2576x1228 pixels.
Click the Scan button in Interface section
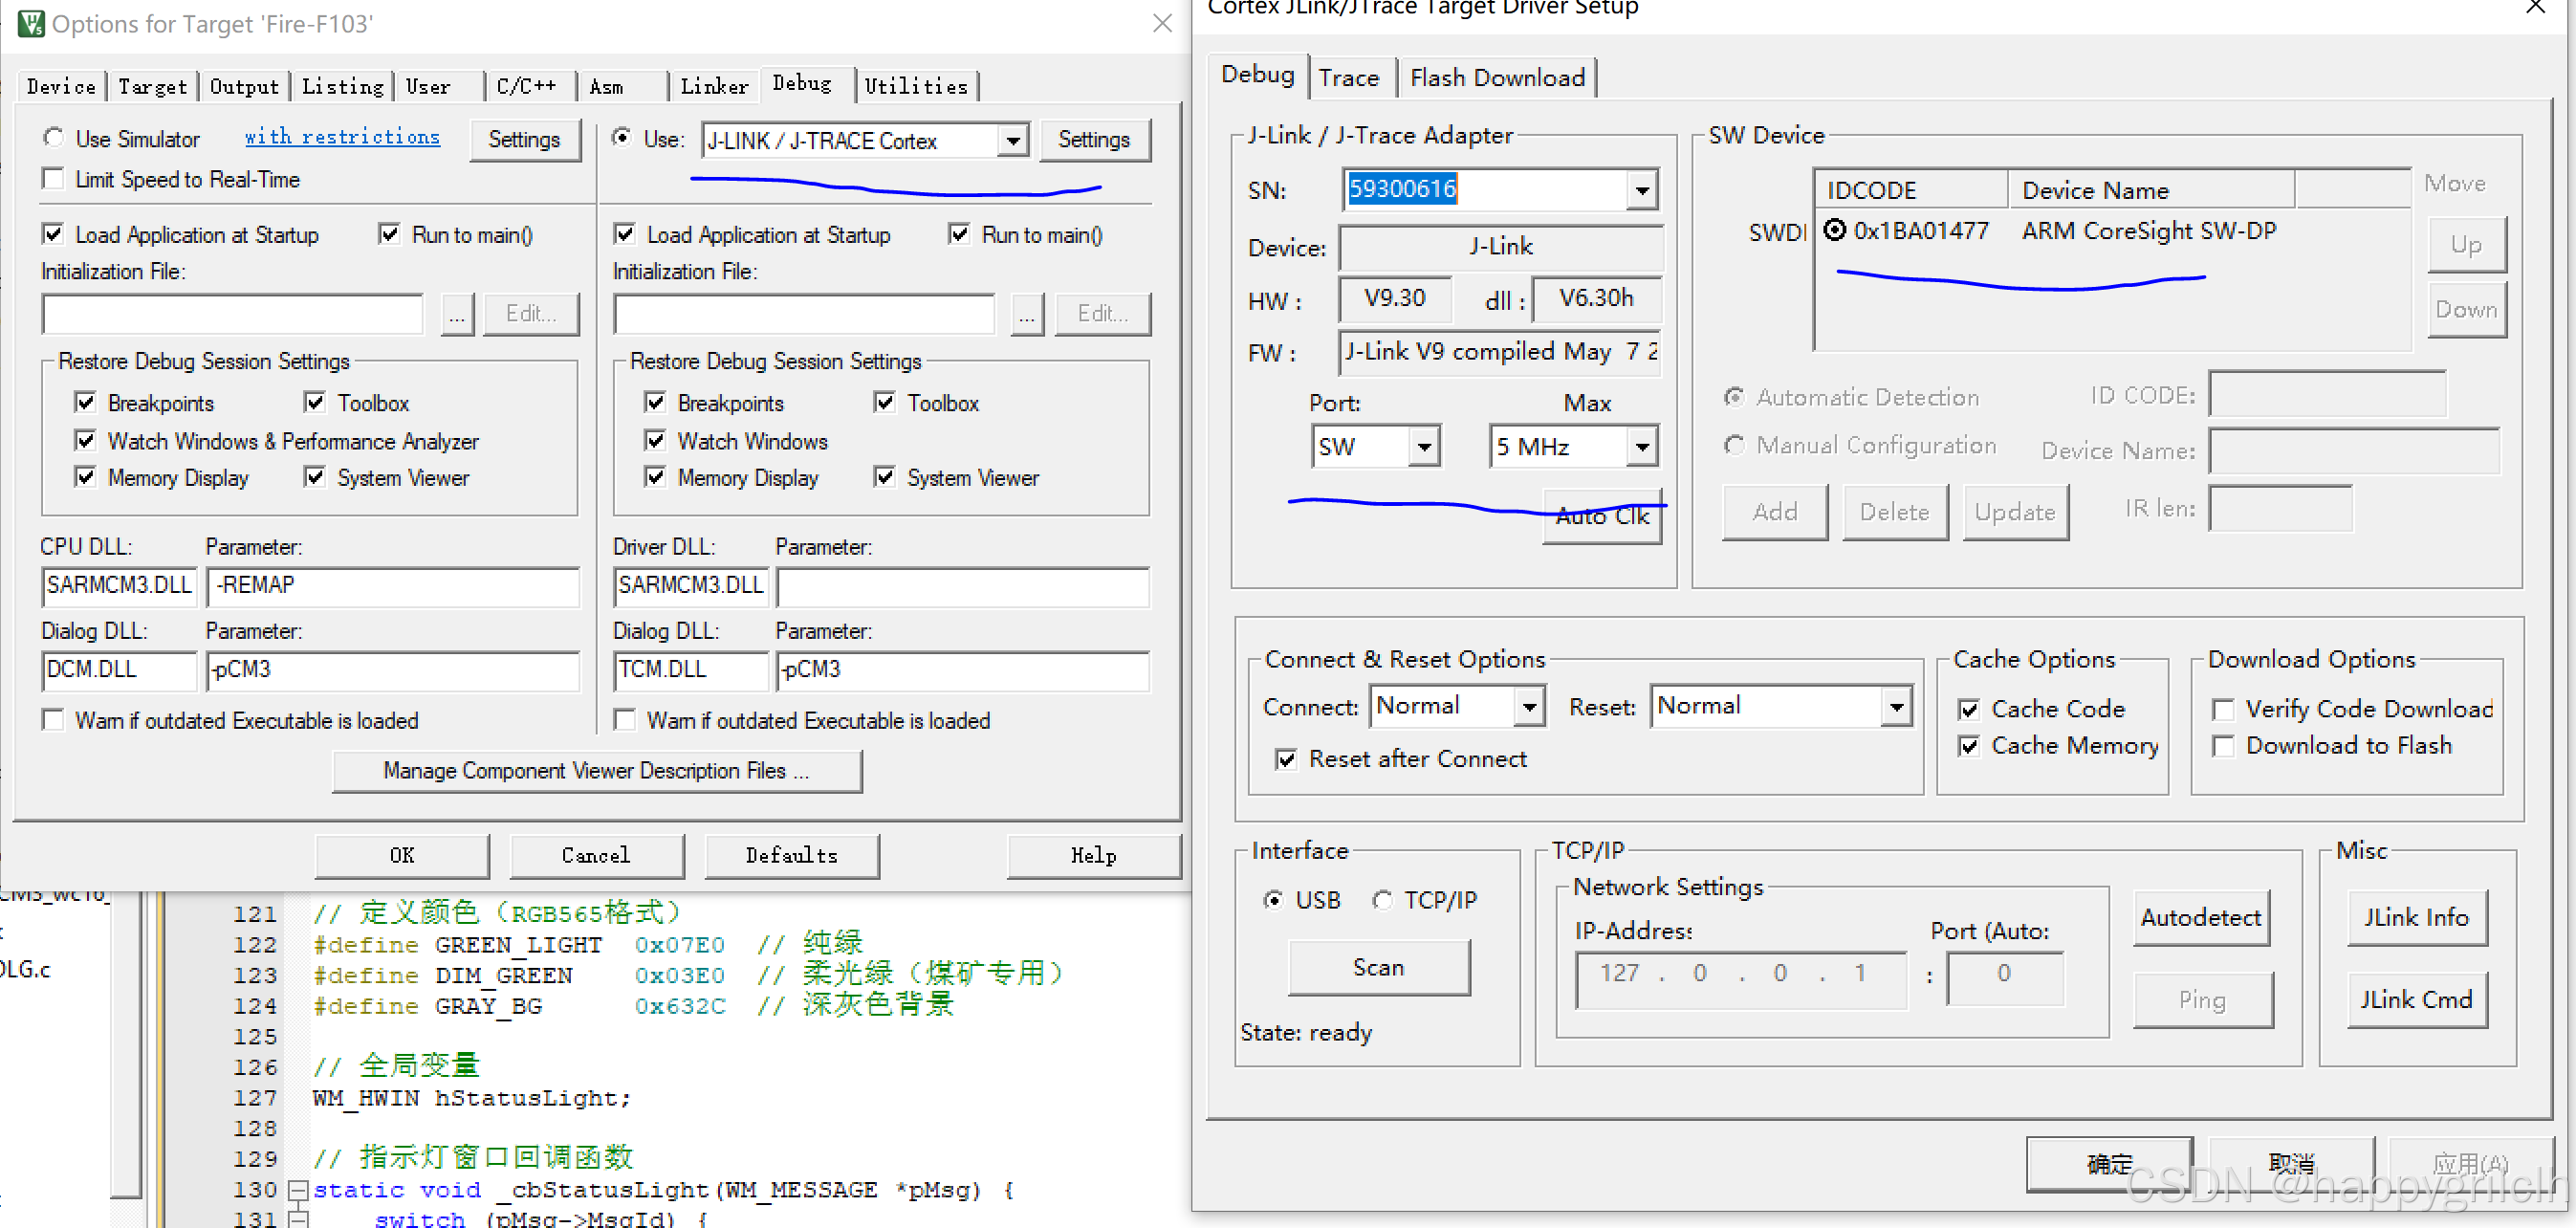[x=1379, y=967]
